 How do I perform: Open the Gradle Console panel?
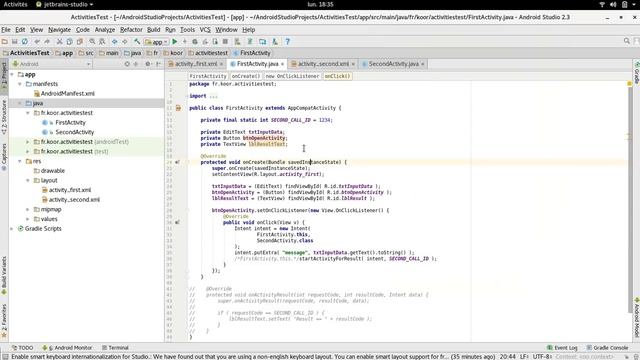tap(607, 348)
